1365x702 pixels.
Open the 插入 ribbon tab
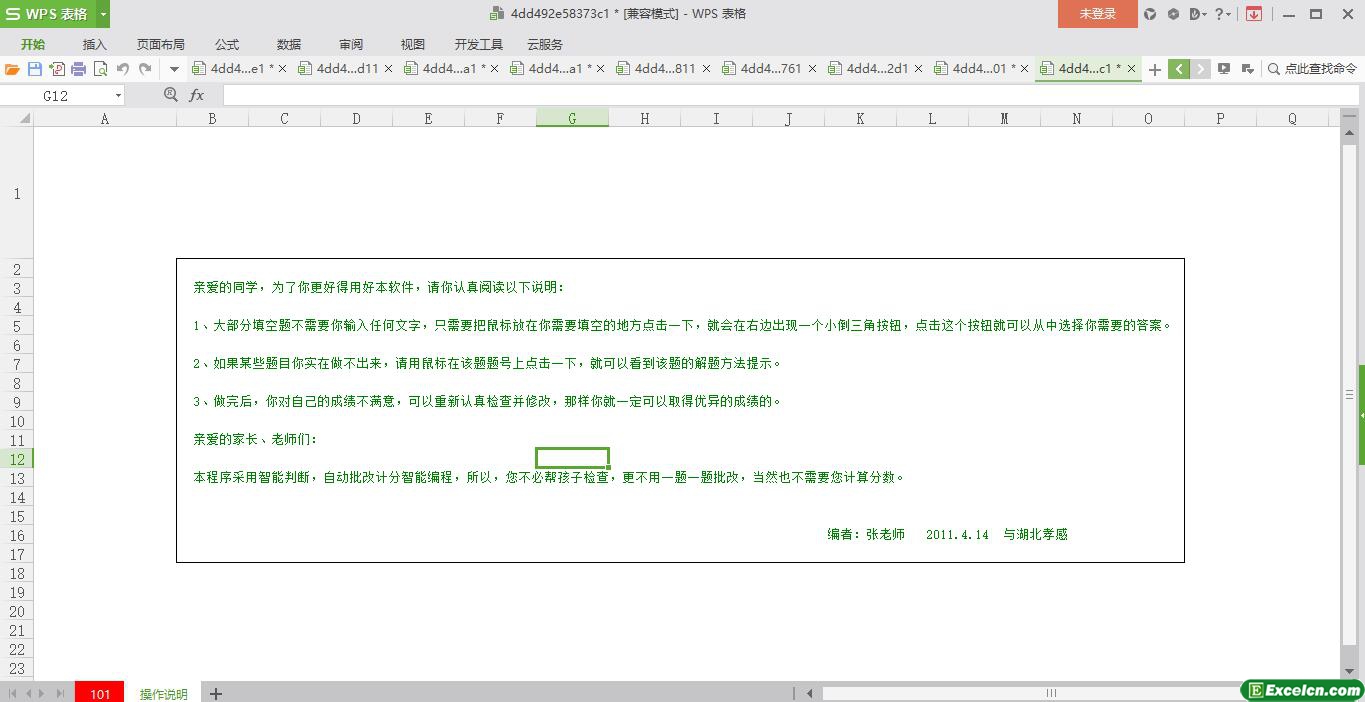point(95,44)
